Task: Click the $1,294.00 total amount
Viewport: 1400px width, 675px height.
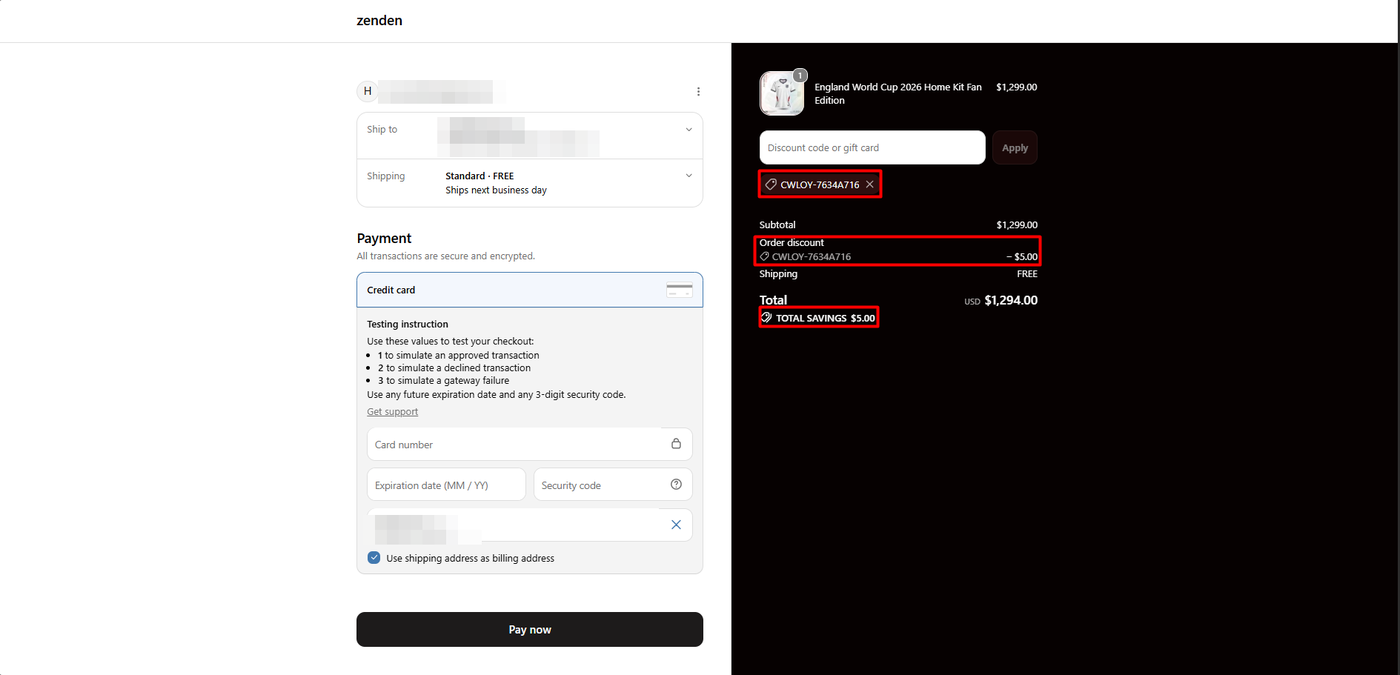Action: [x=1011, y=300]
